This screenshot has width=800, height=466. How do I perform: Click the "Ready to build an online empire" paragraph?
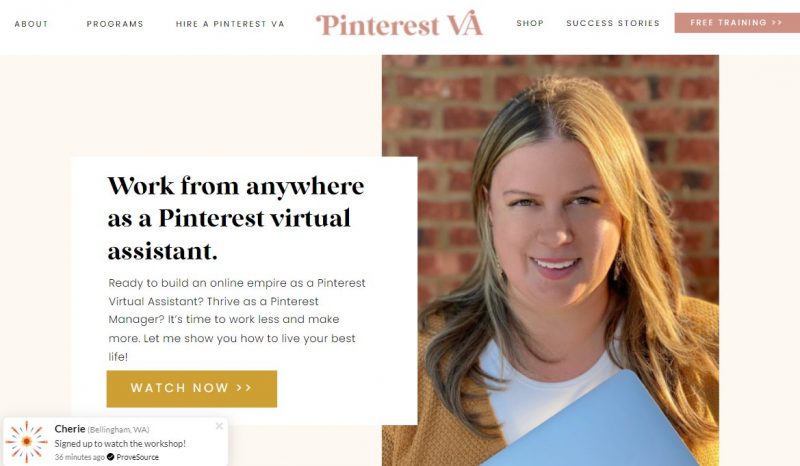pos(237,320)
